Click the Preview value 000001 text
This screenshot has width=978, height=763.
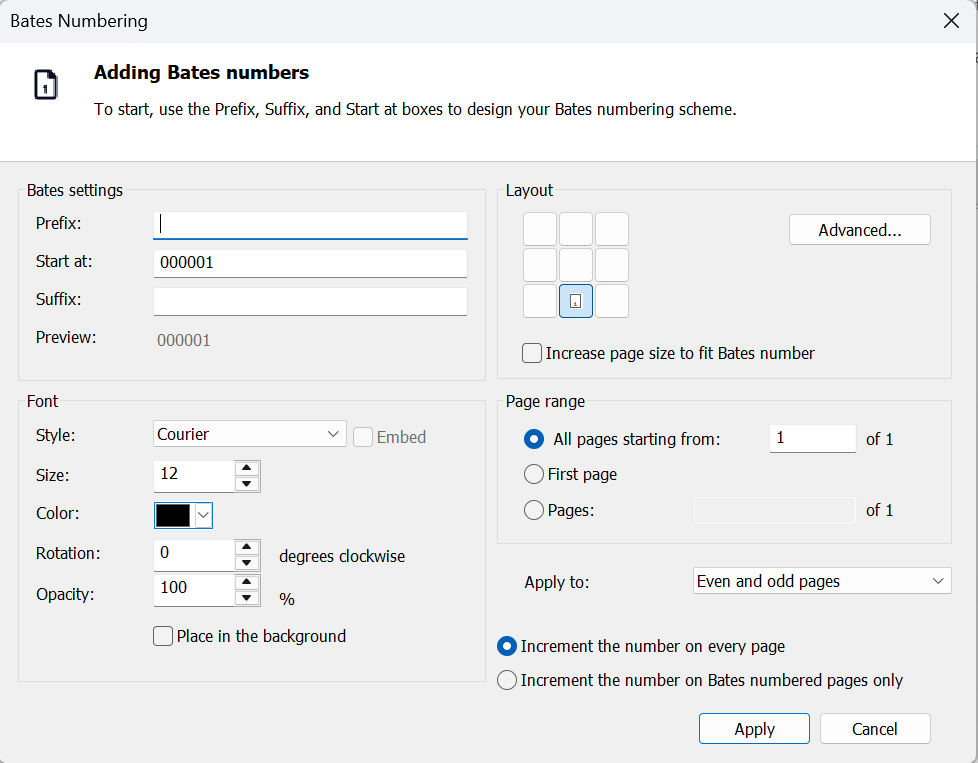183,340
